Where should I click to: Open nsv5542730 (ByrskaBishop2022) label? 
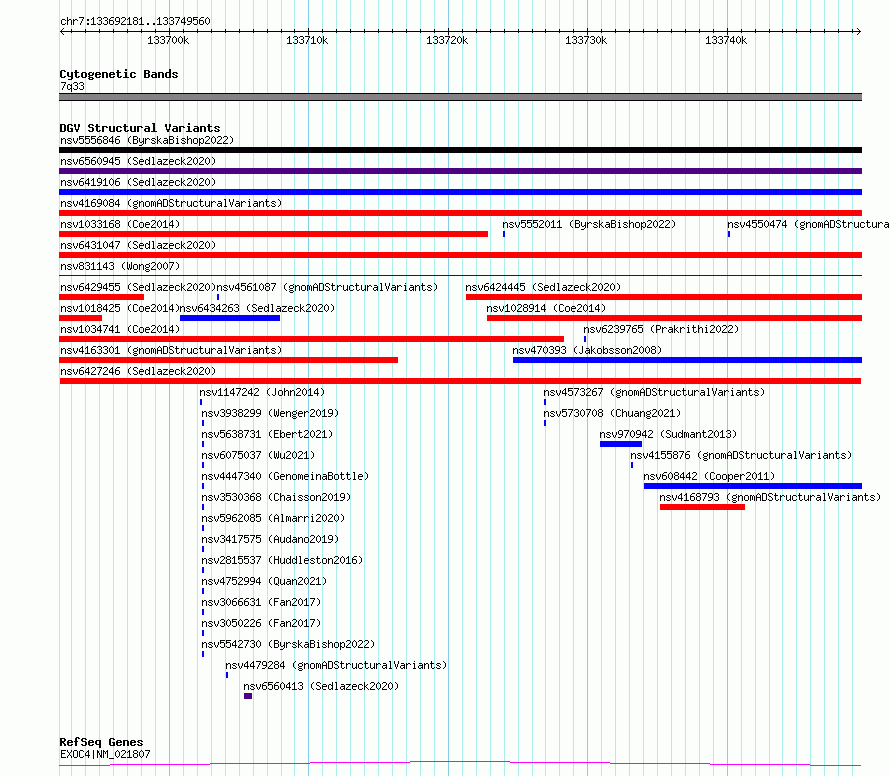[x=288, y=644]
